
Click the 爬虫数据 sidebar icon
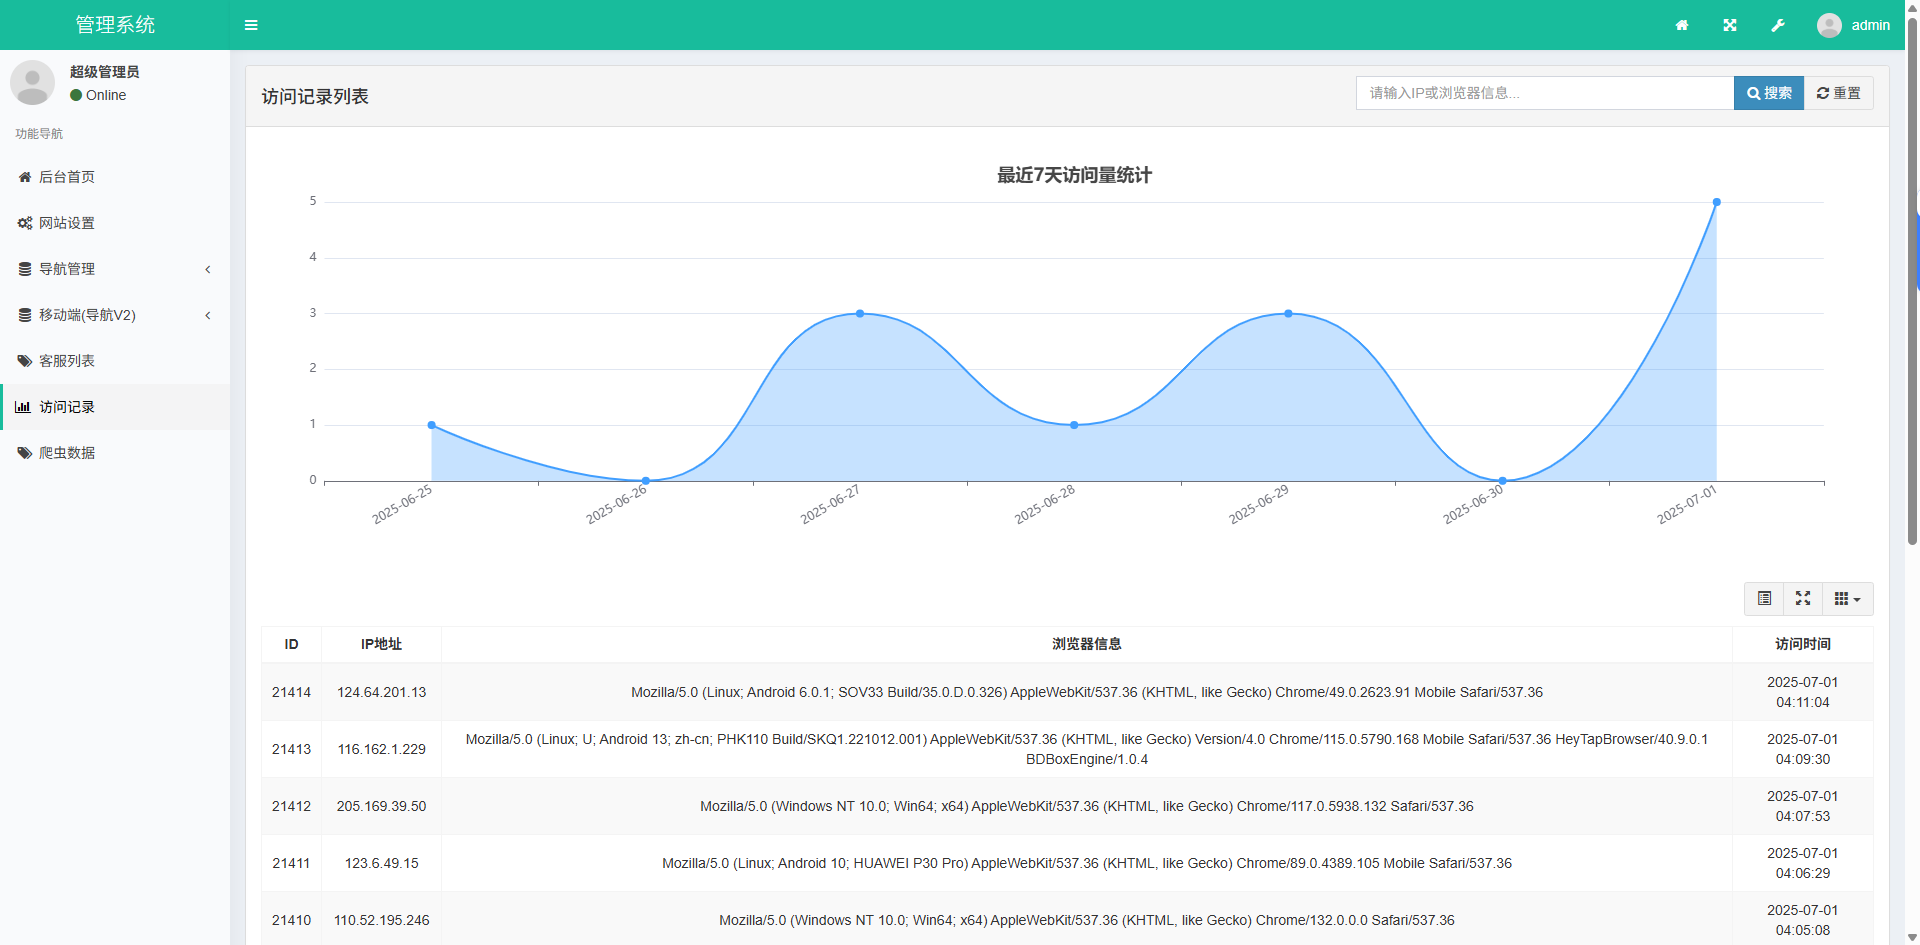24,453
